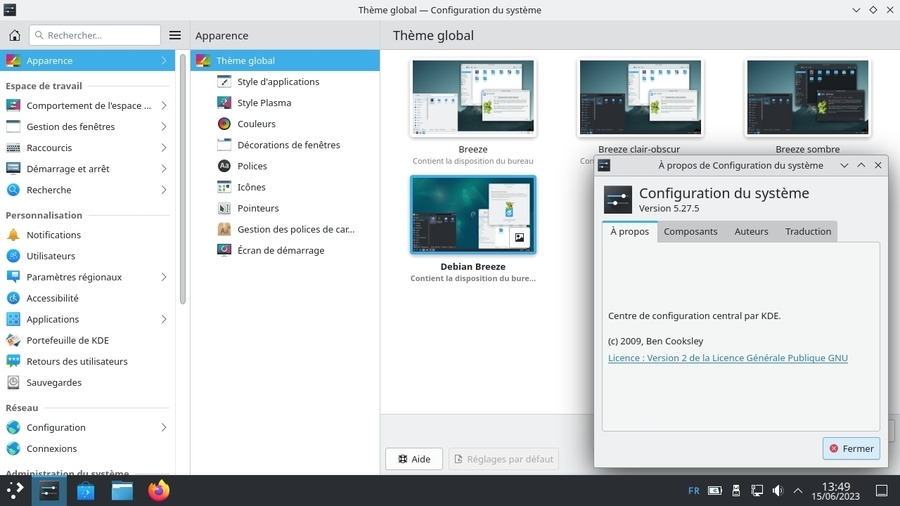Open the Notifications bell icon

coord(13,235)
